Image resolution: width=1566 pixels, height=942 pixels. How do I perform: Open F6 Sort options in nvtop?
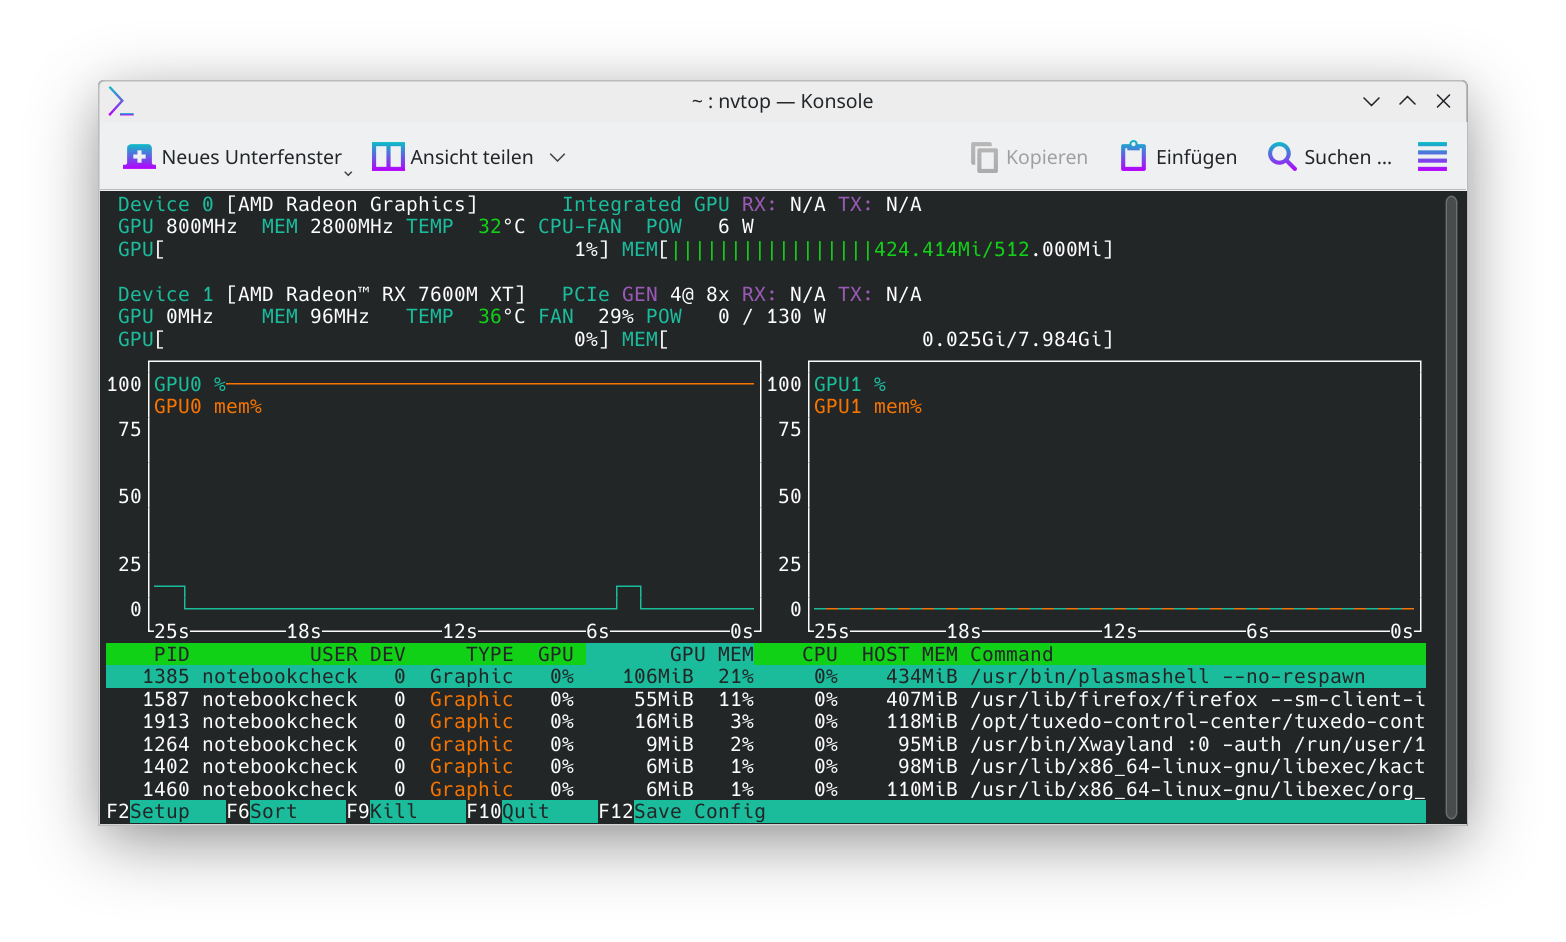click(262, 812)
